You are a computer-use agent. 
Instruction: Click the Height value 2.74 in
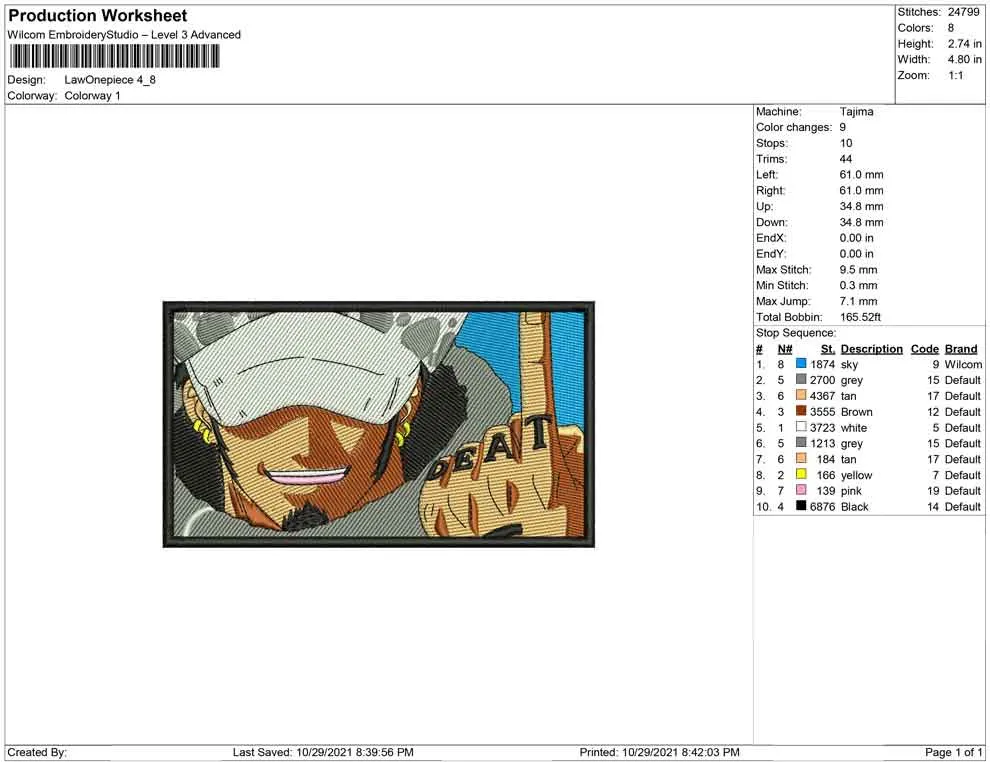pos(965,44)
